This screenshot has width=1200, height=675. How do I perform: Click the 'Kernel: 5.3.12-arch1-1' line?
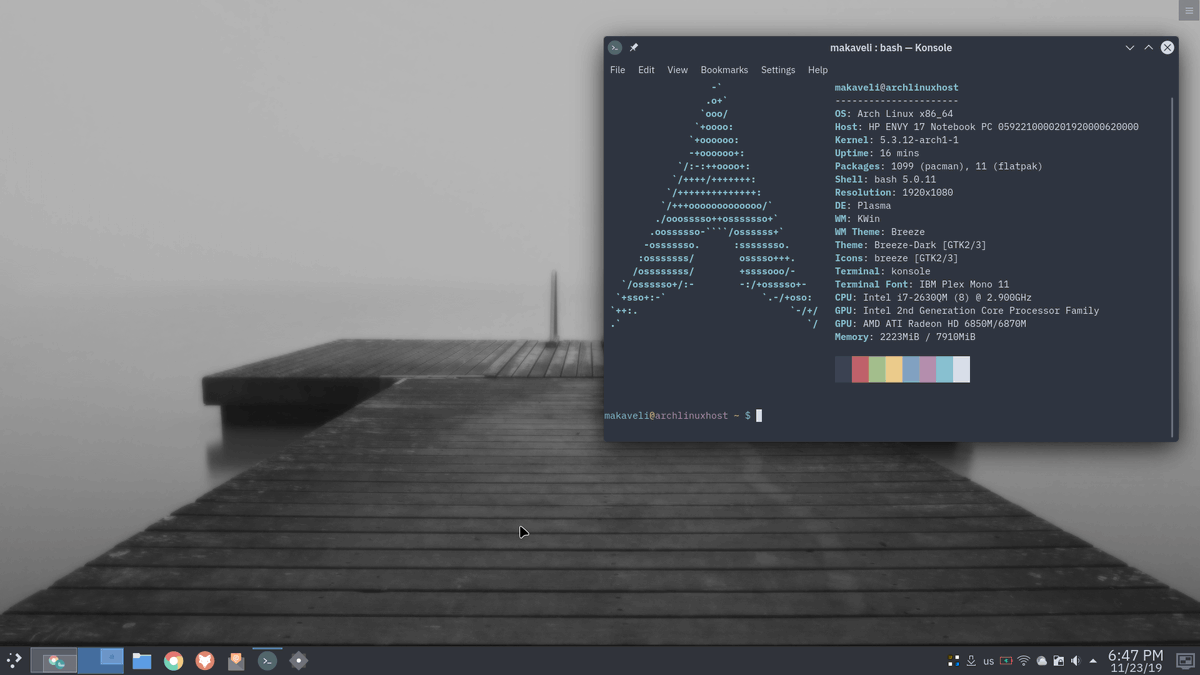click(x=896, y=140)
